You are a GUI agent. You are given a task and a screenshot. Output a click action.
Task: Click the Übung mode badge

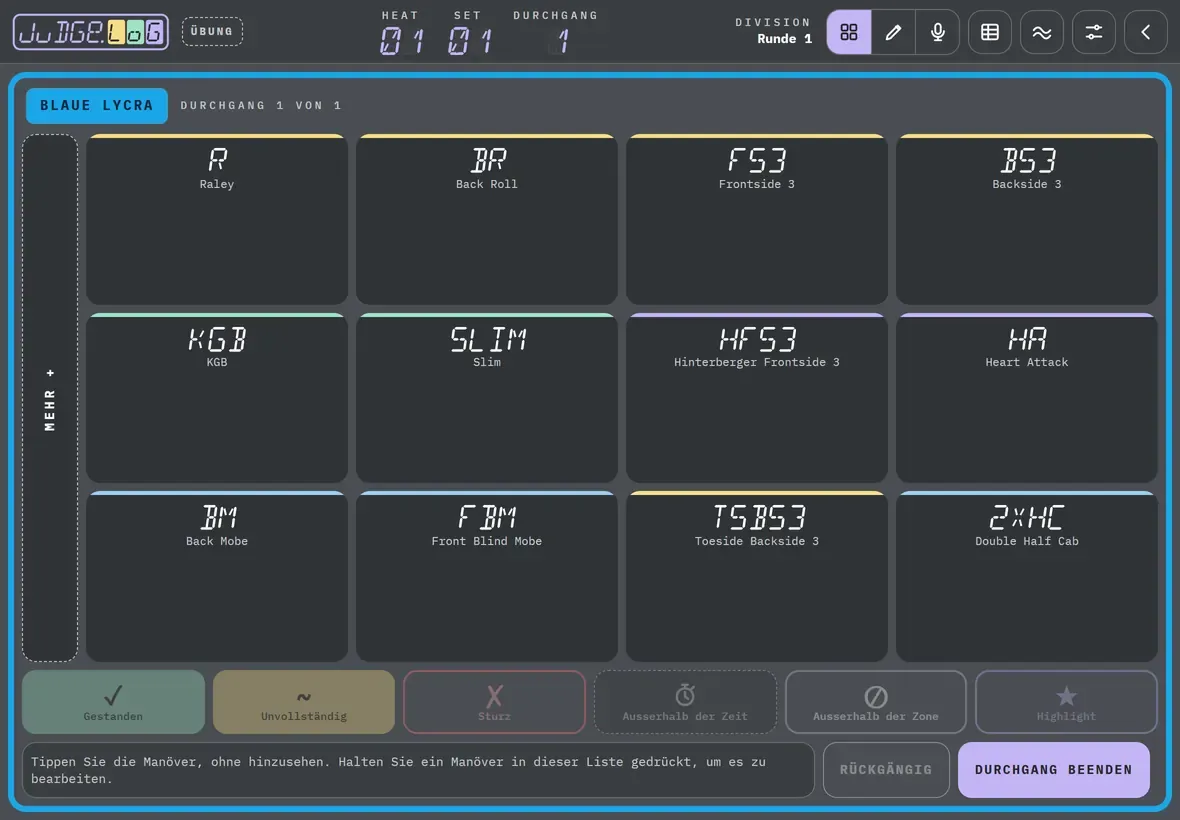pyautogui.click(x=212, y=32)
